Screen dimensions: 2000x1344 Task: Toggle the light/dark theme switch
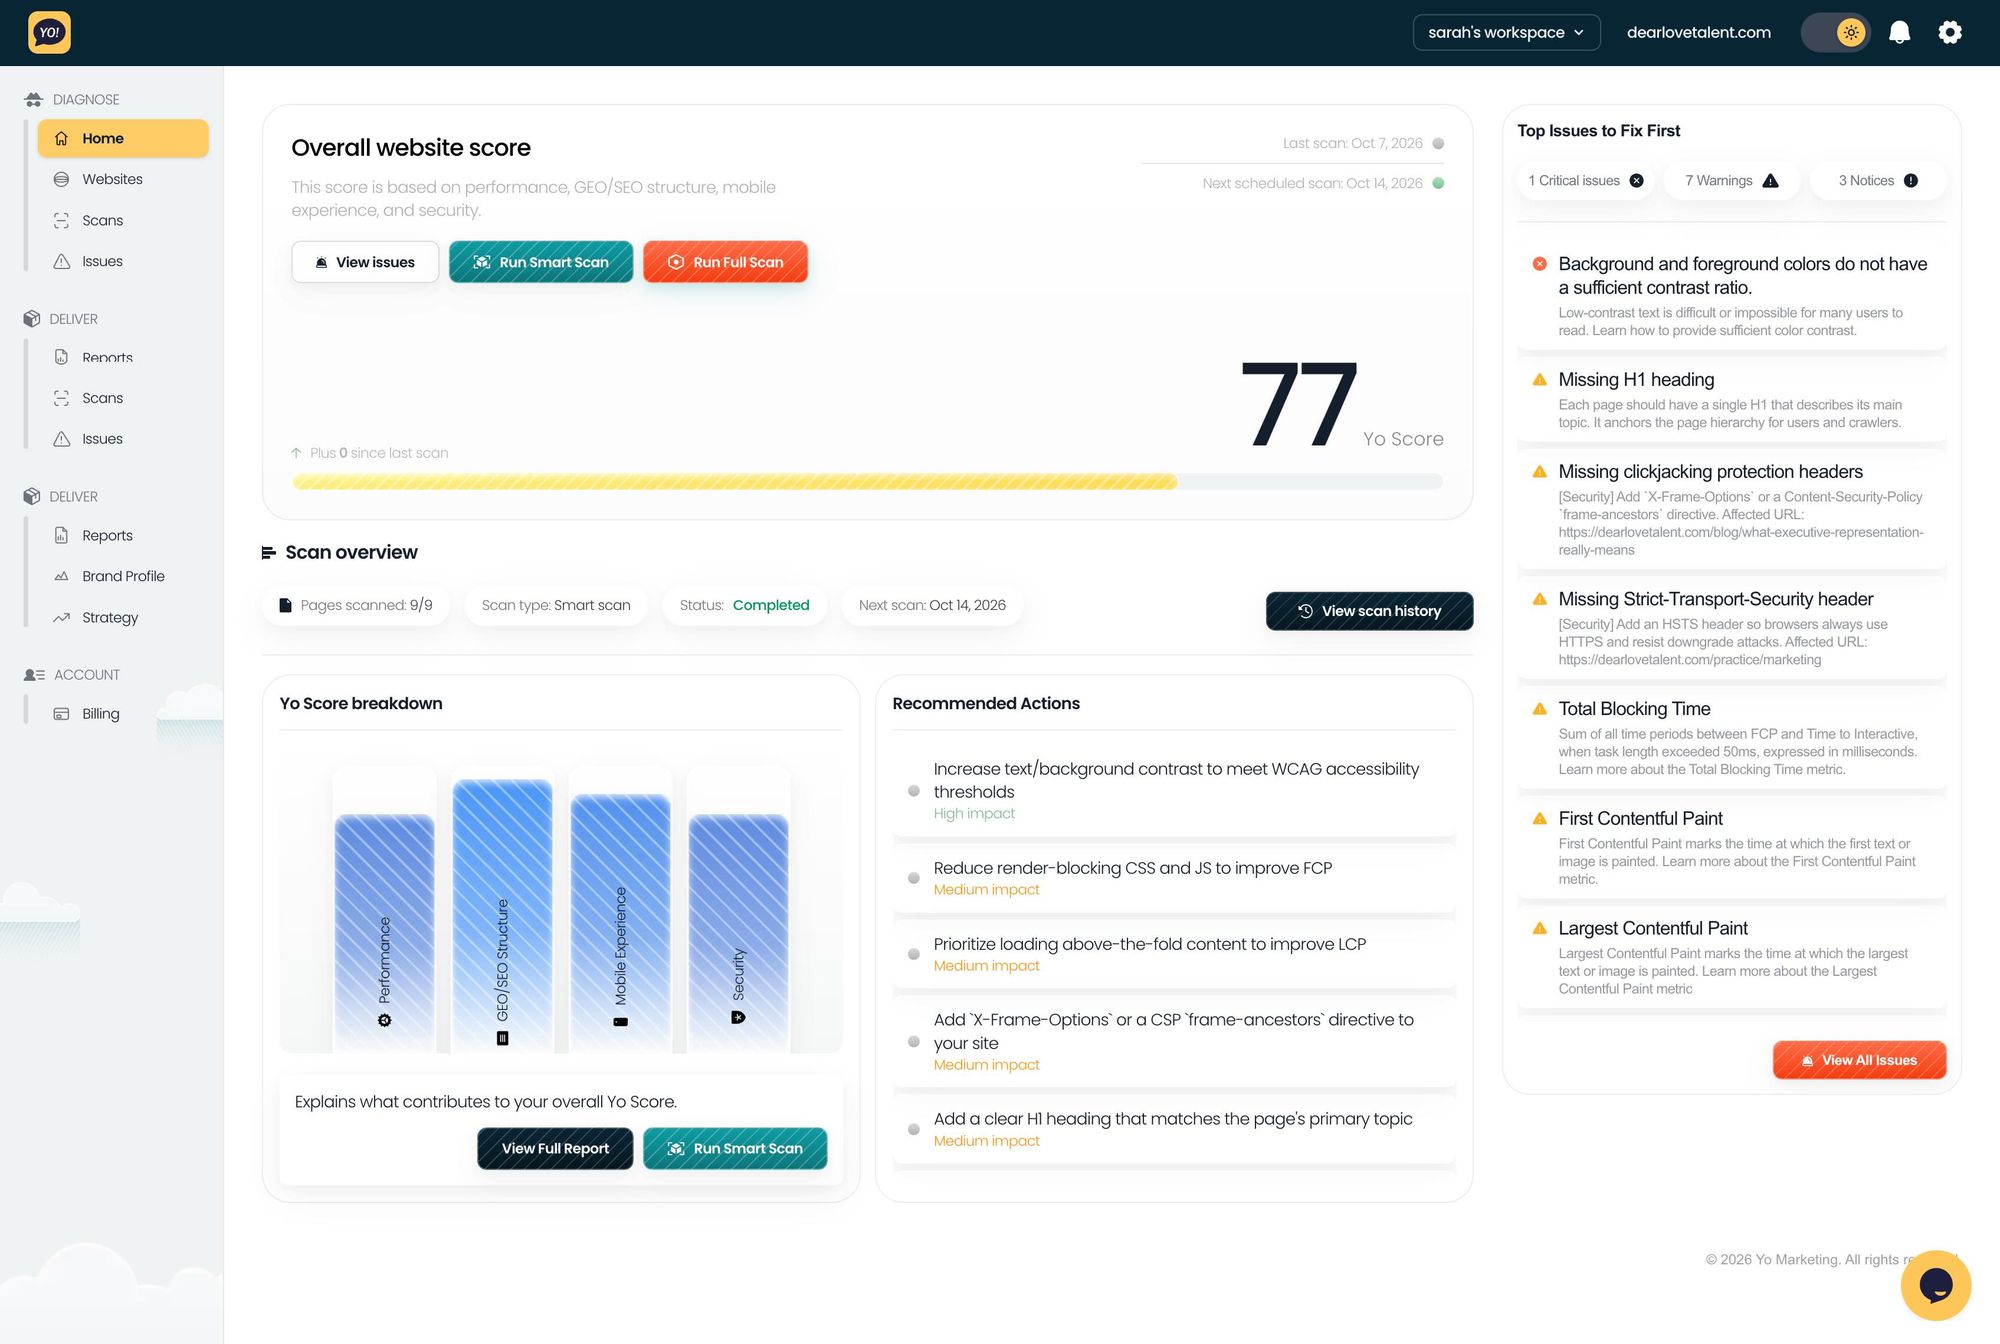[x=1836, y=32]
